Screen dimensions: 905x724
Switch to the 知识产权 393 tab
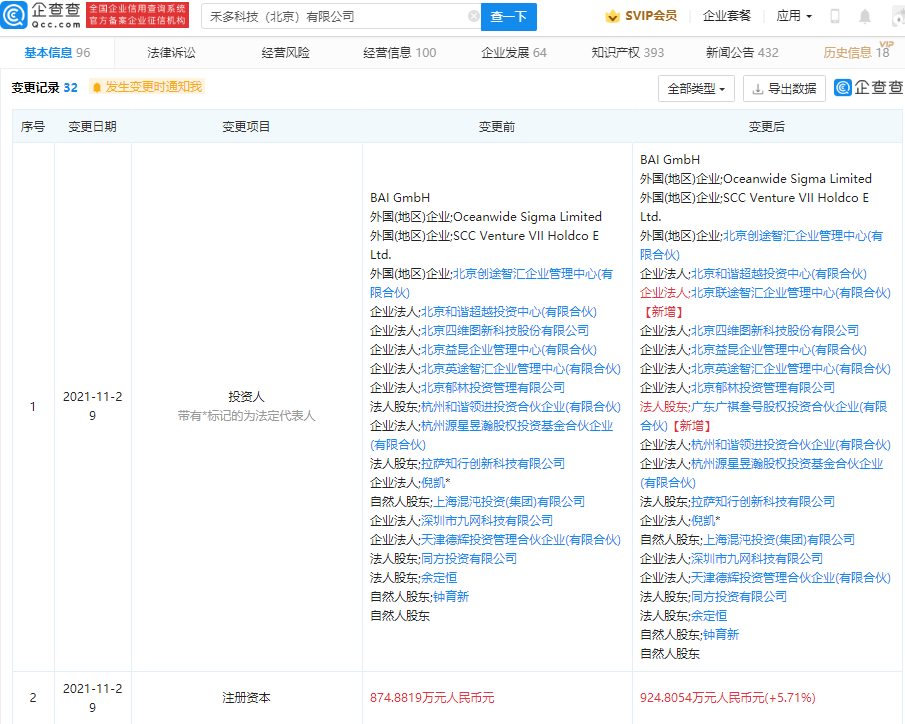coord(628,53)
